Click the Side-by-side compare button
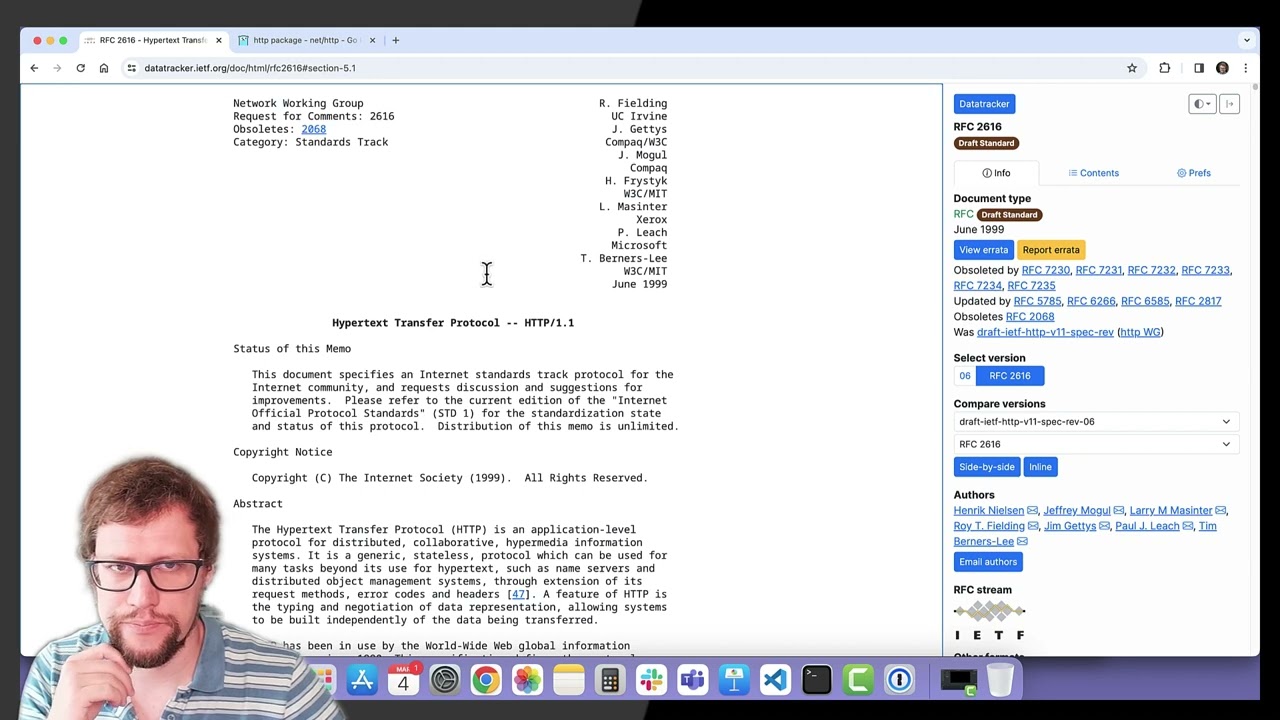This screenshot has height=720, width=1280. (987, 467)
